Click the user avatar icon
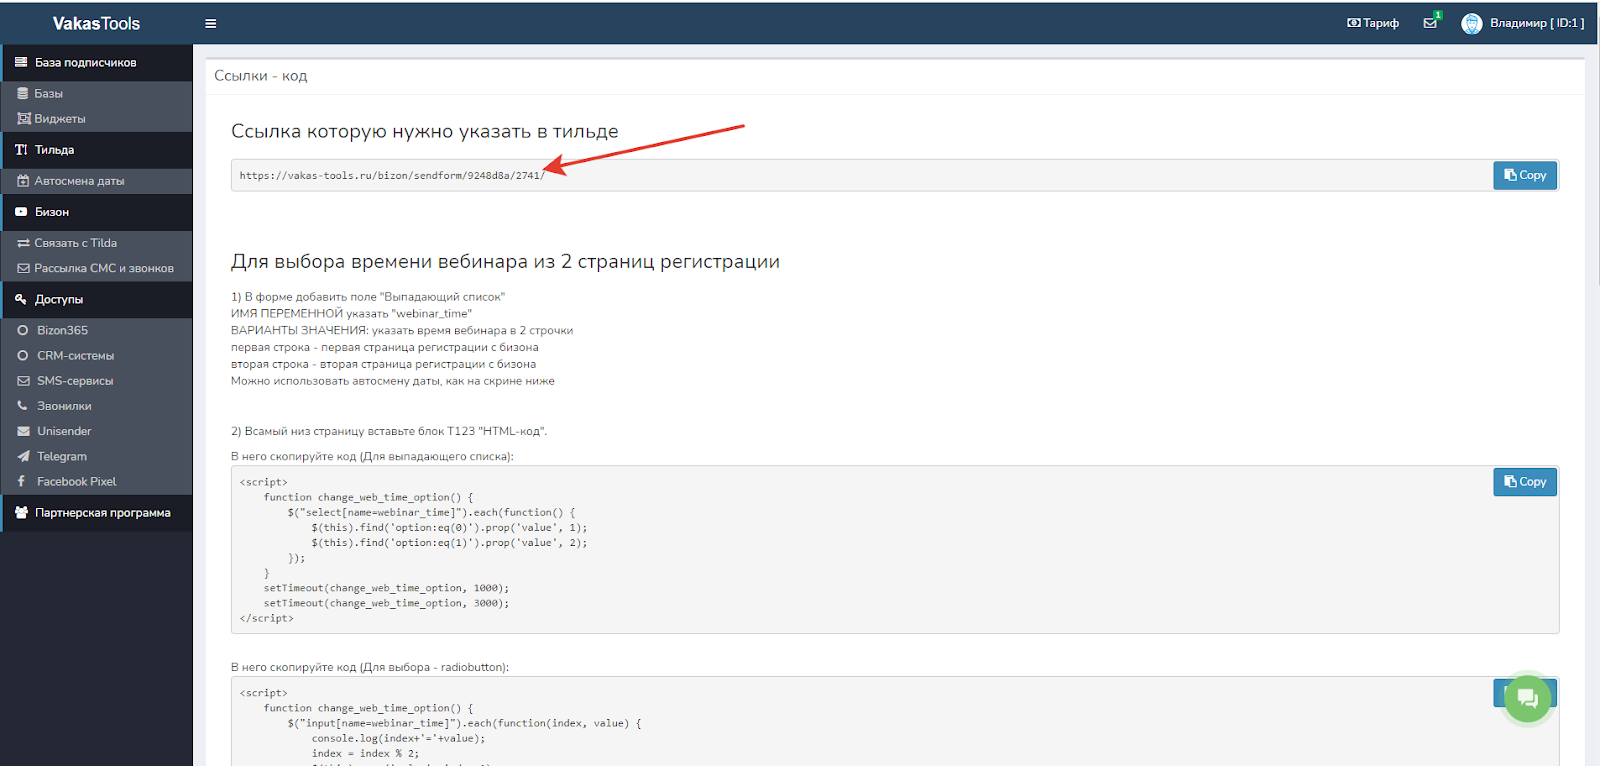Viewport: 1600px width, 766px height. (x=1471, y=23)
